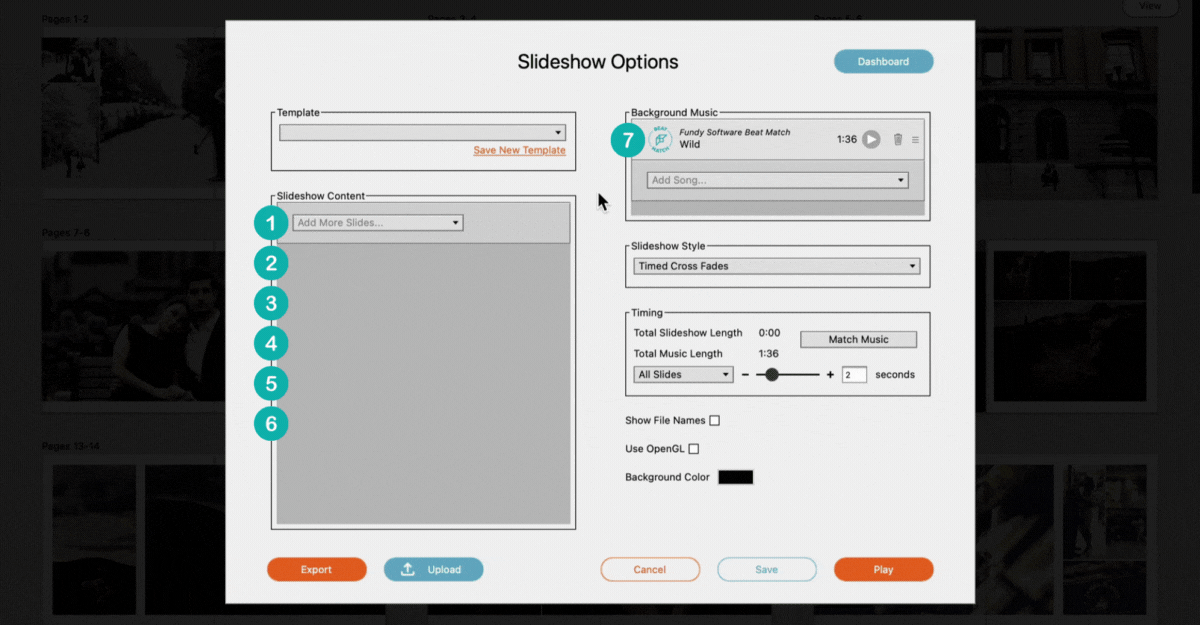Click the Total Slideshow Length label
The image size is (1200, 625).
pyautogui.click(x=688, y=333)
